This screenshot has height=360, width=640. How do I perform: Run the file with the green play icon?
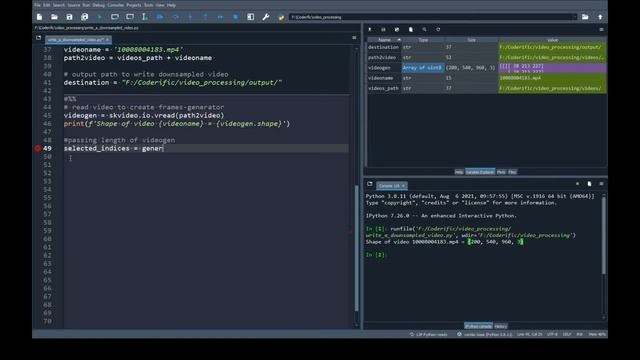(x=99, y=17)
